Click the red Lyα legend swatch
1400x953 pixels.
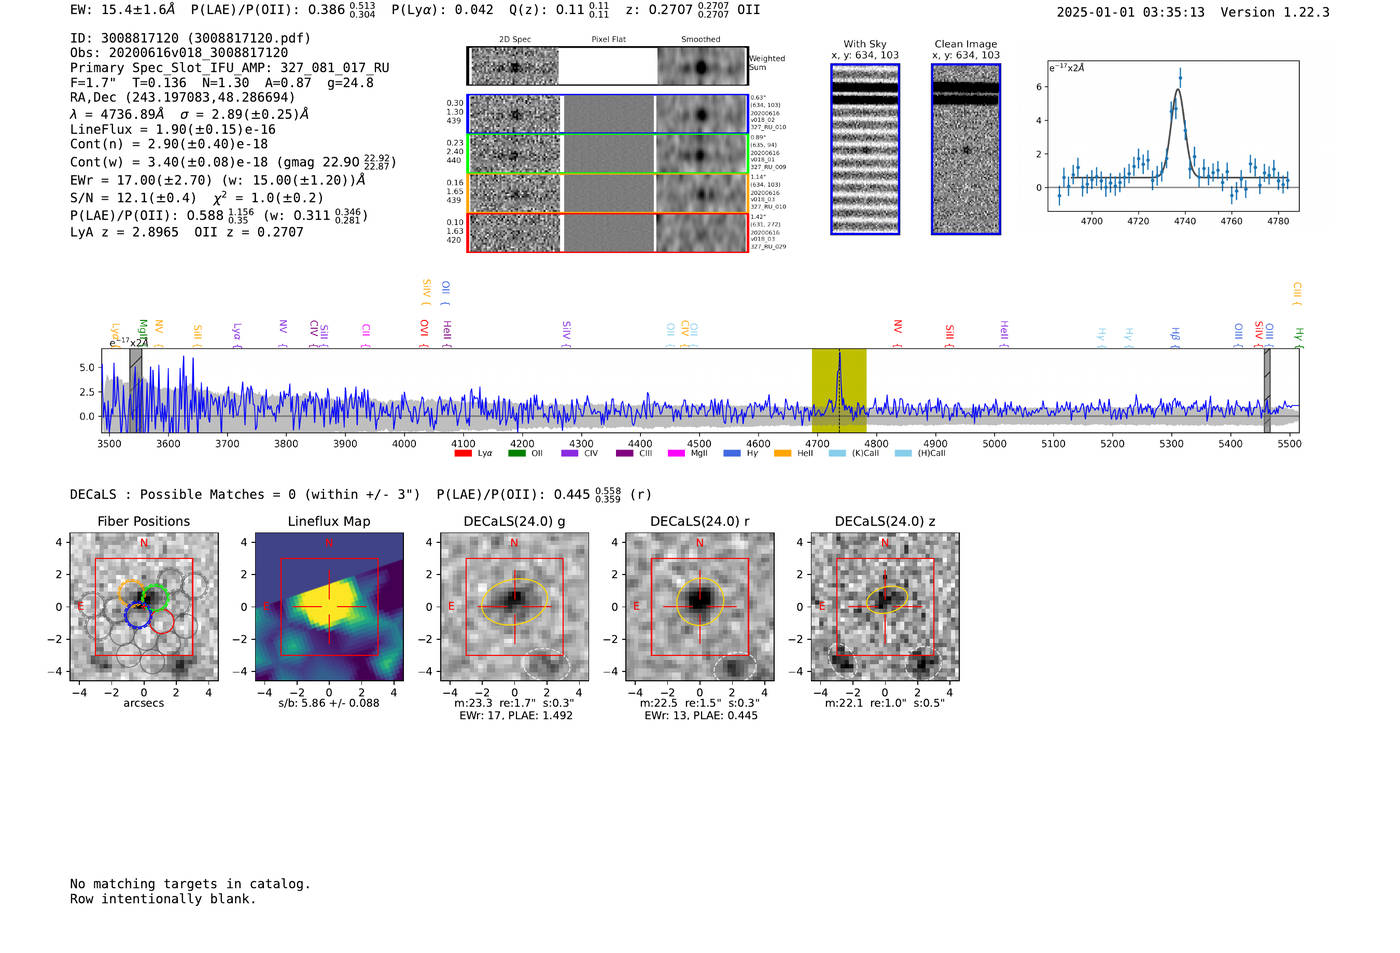point(462,453)
